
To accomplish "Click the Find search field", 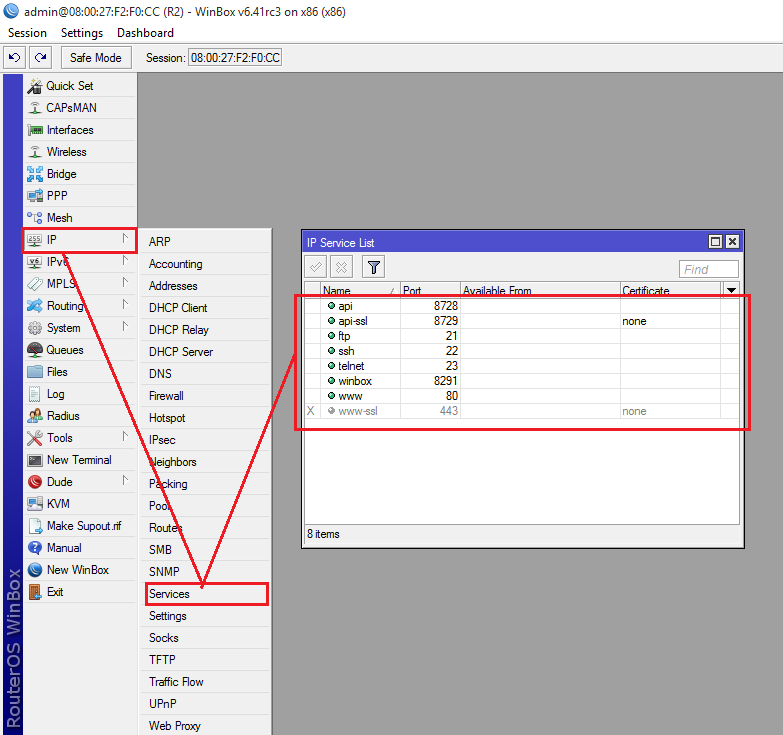I will click(x=709, y=269).
